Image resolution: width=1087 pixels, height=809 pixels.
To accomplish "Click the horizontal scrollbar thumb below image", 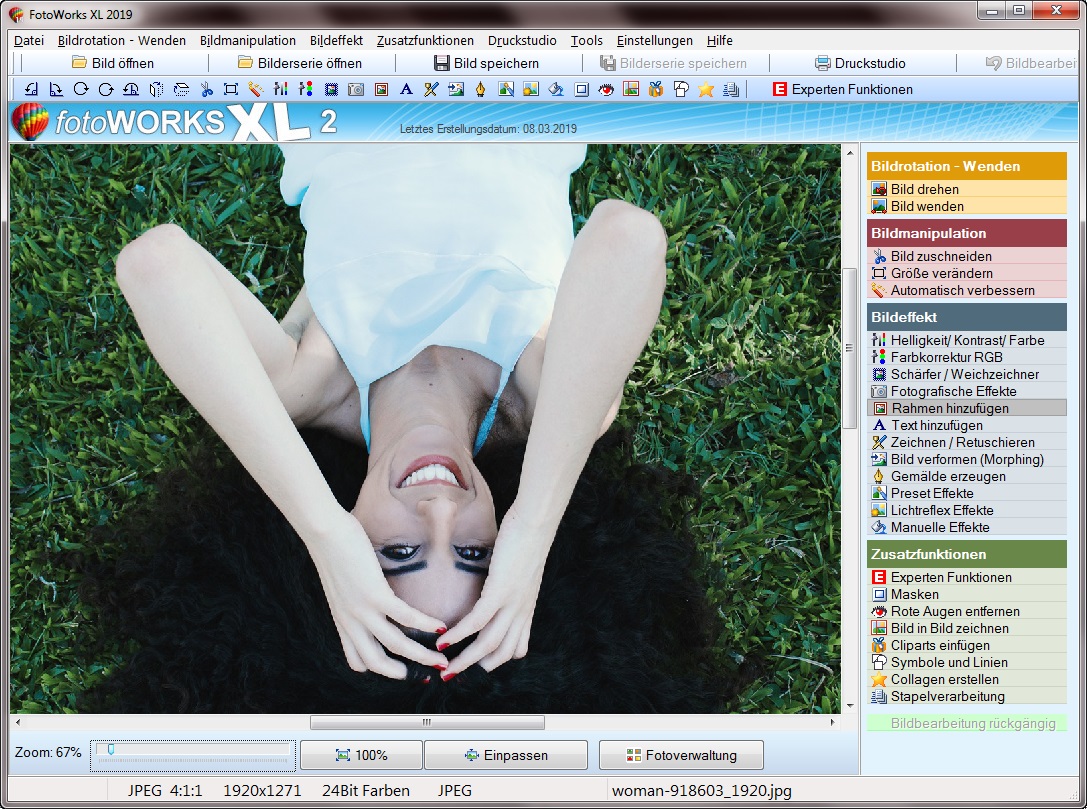I will 427,722.
